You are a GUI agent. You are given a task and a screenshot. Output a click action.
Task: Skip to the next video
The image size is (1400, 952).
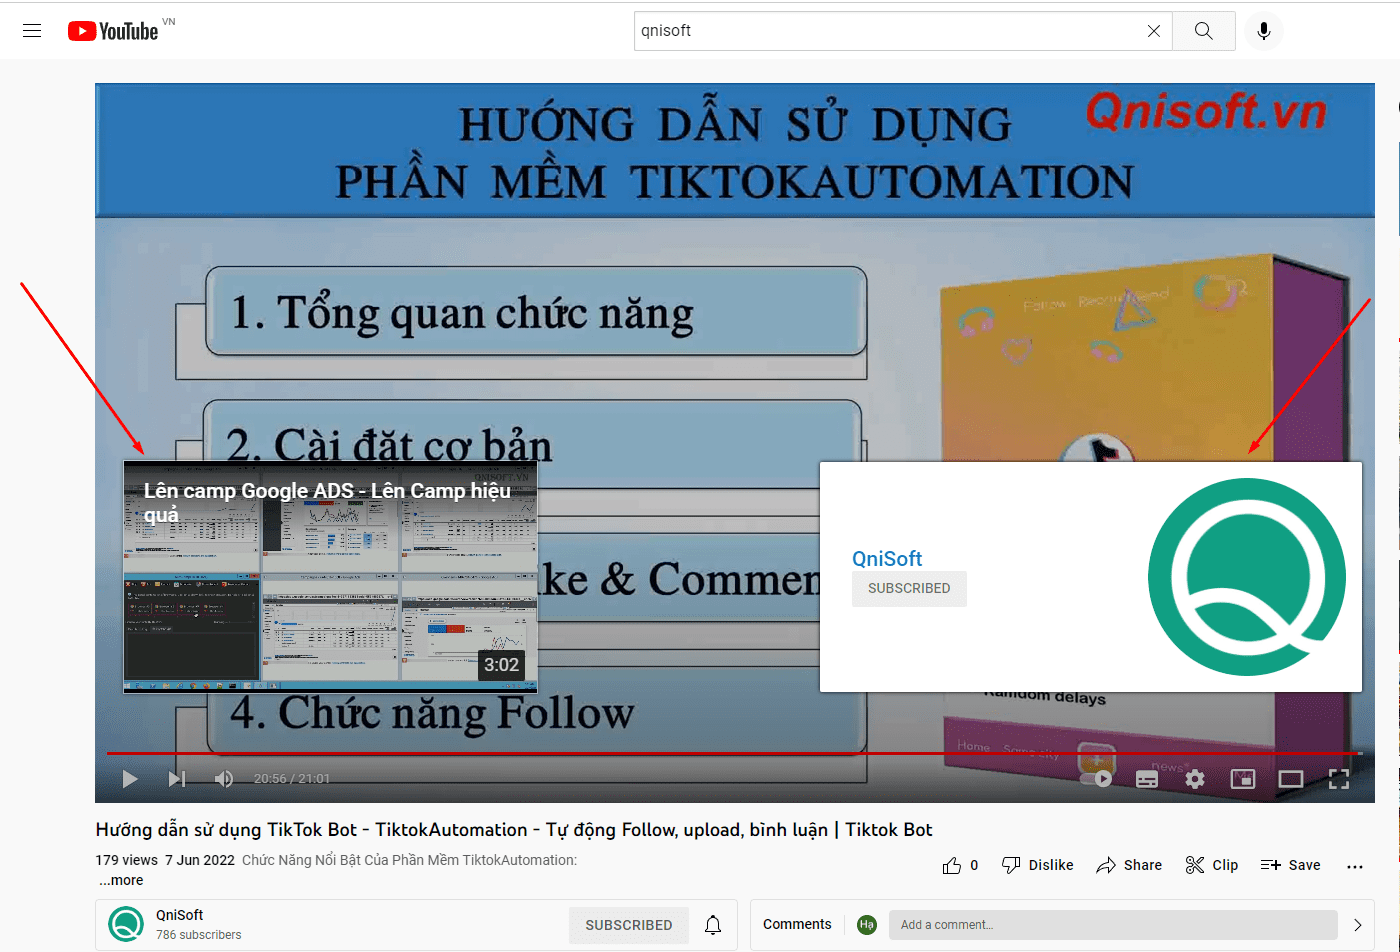177,779
